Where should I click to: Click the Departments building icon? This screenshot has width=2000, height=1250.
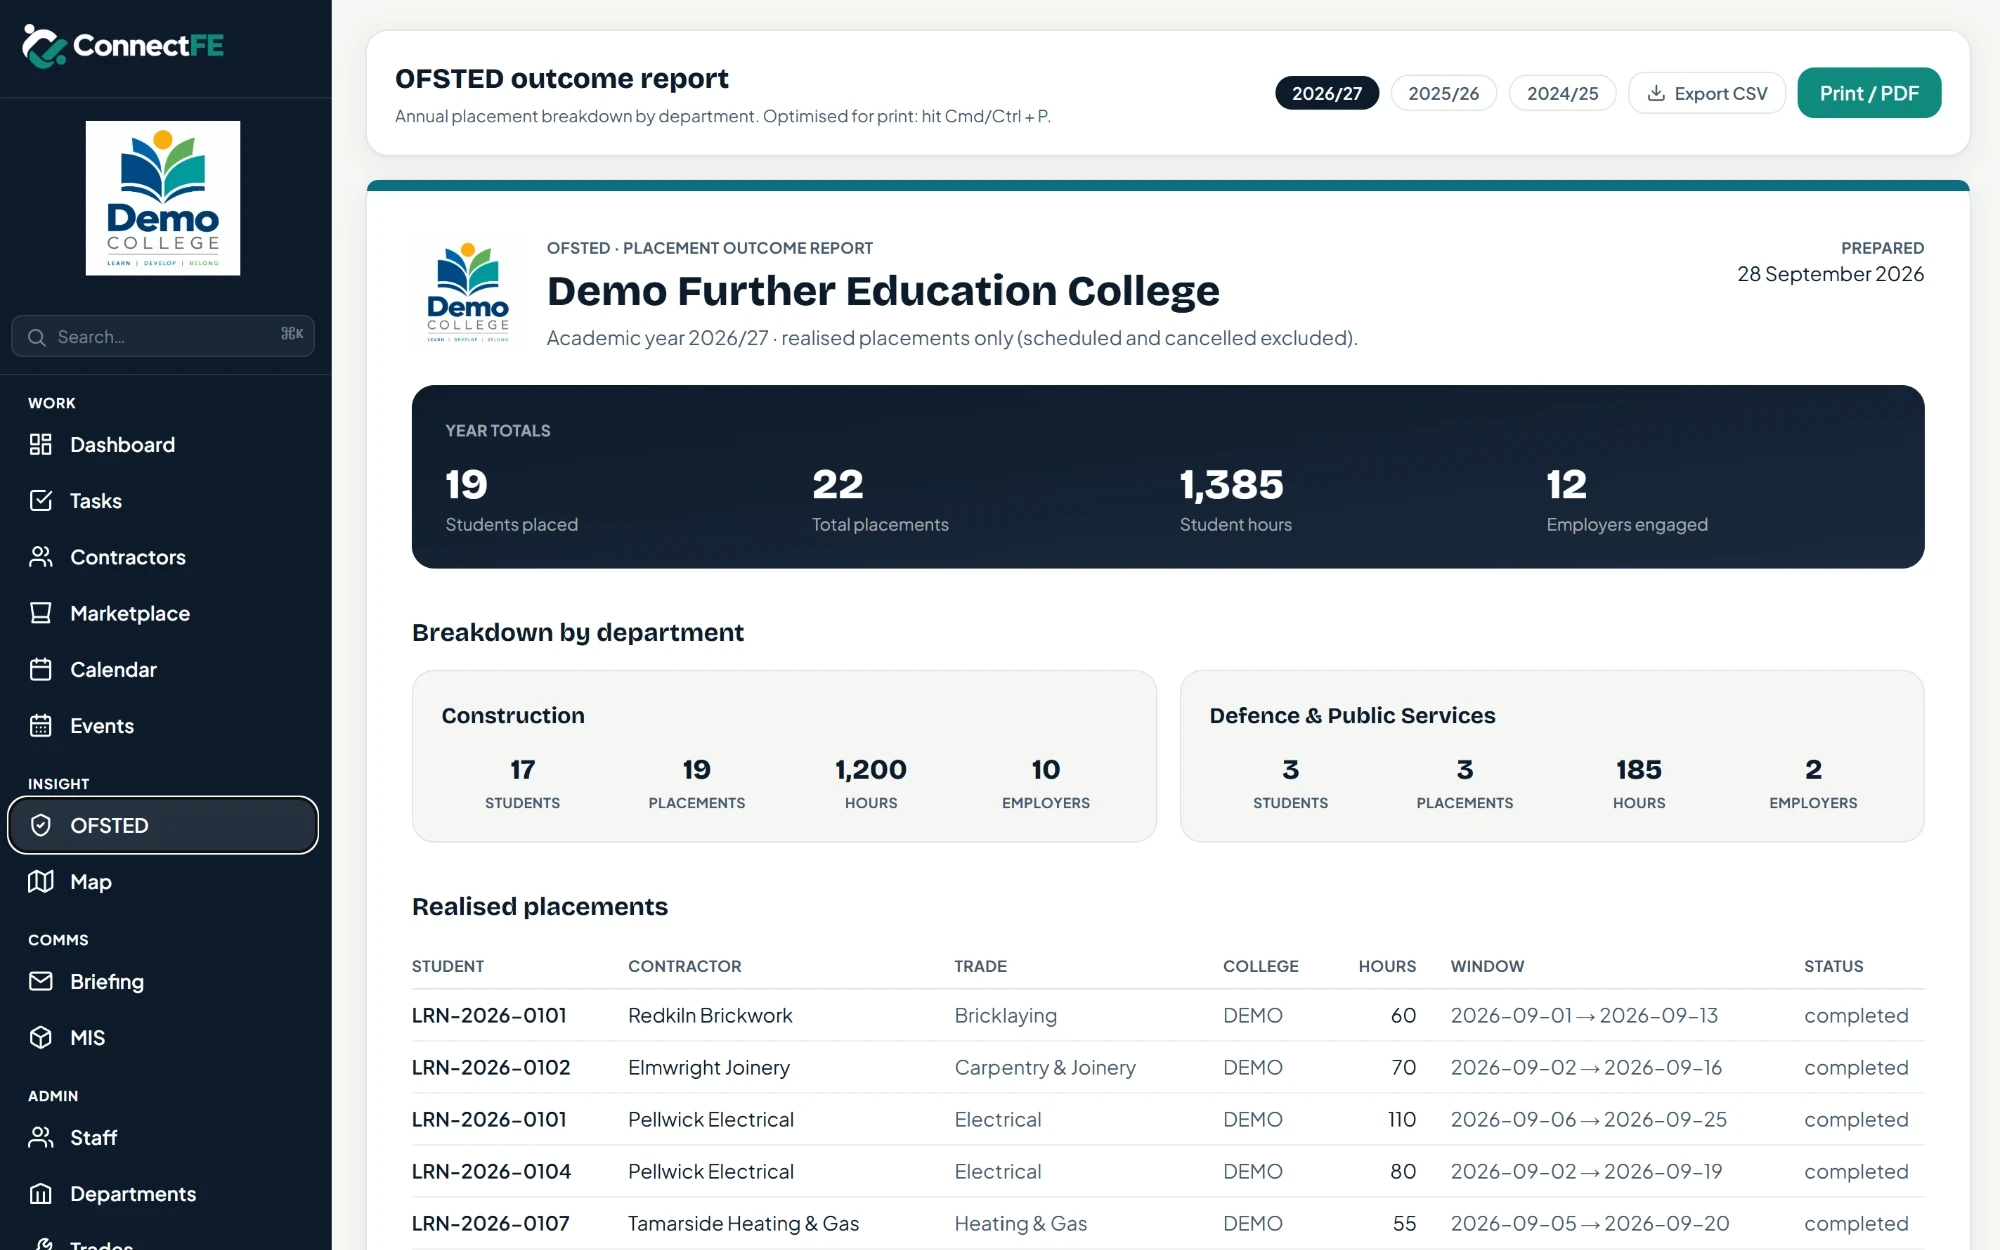click(x=41, y=1193)
